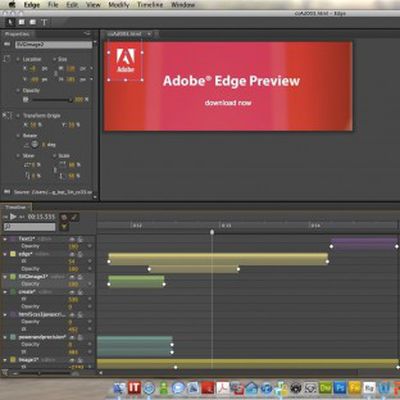Click the element name field in Properties
This screenshot has height=400, width=400.
click(x=54, y=44)
